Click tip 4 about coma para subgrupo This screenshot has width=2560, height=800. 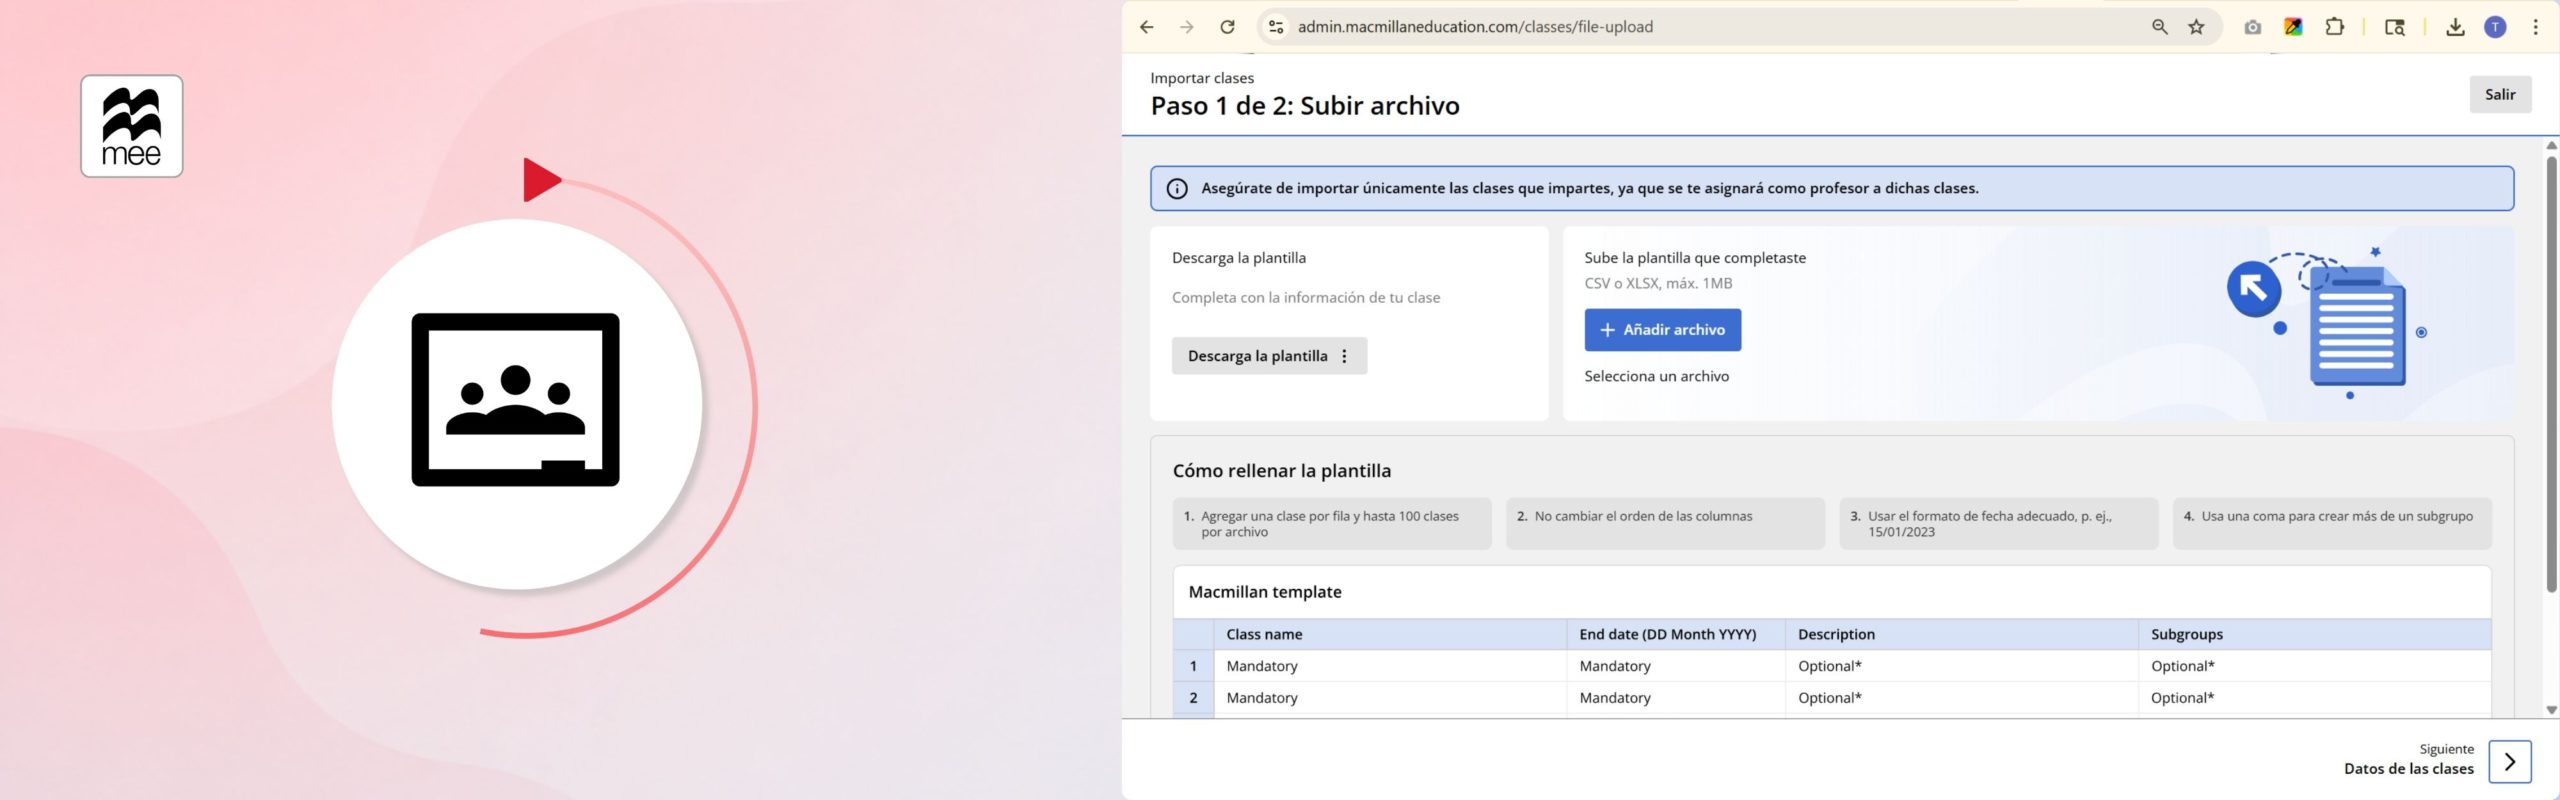coord(2332,524)
